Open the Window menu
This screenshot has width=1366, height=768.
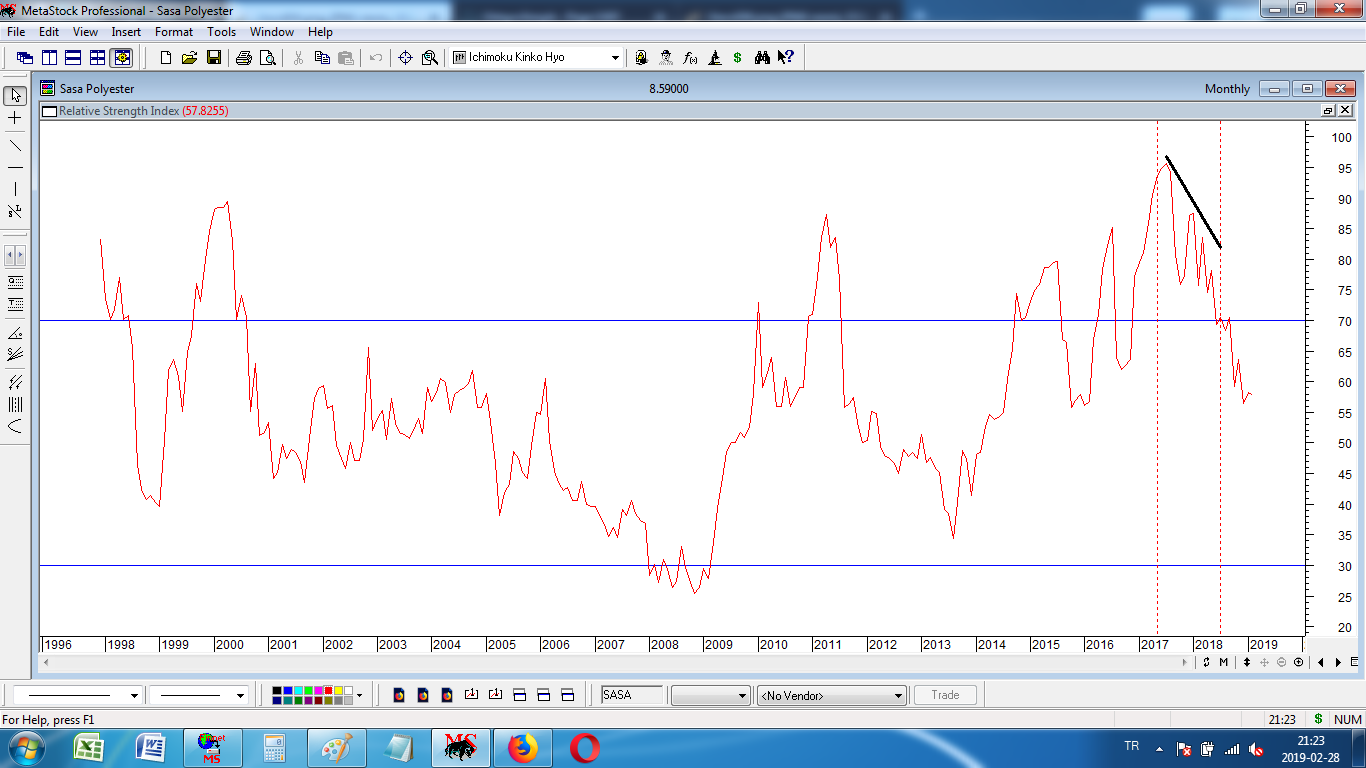272,32
